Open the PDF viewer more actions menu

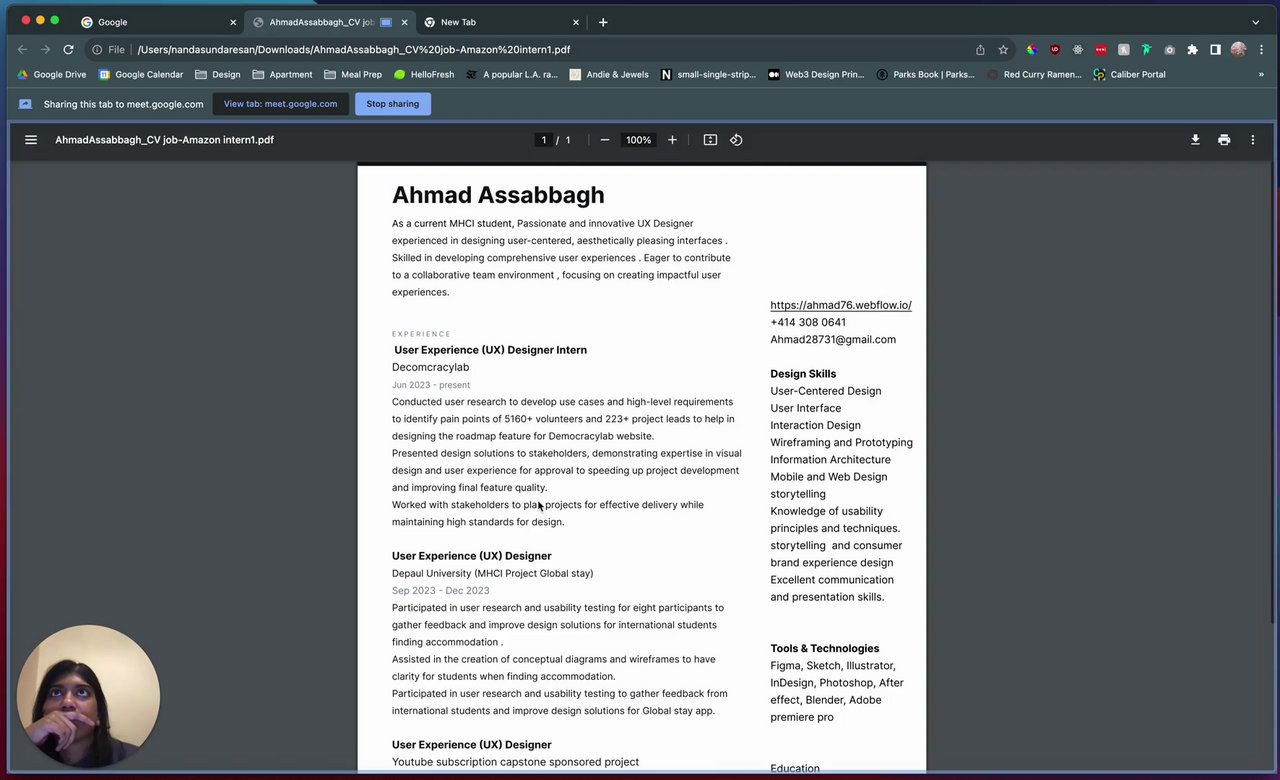tap(1252, 140)
